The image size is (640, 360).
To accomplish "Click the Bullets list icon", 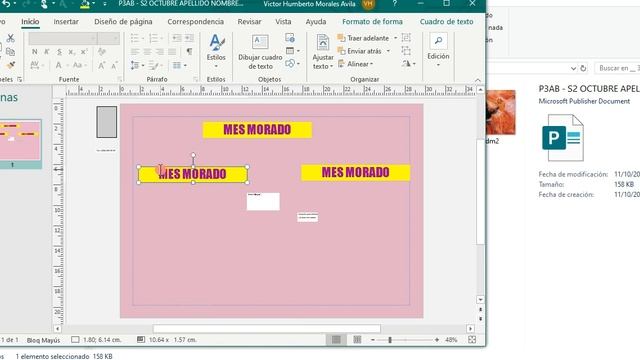I will tap(136, 38).
